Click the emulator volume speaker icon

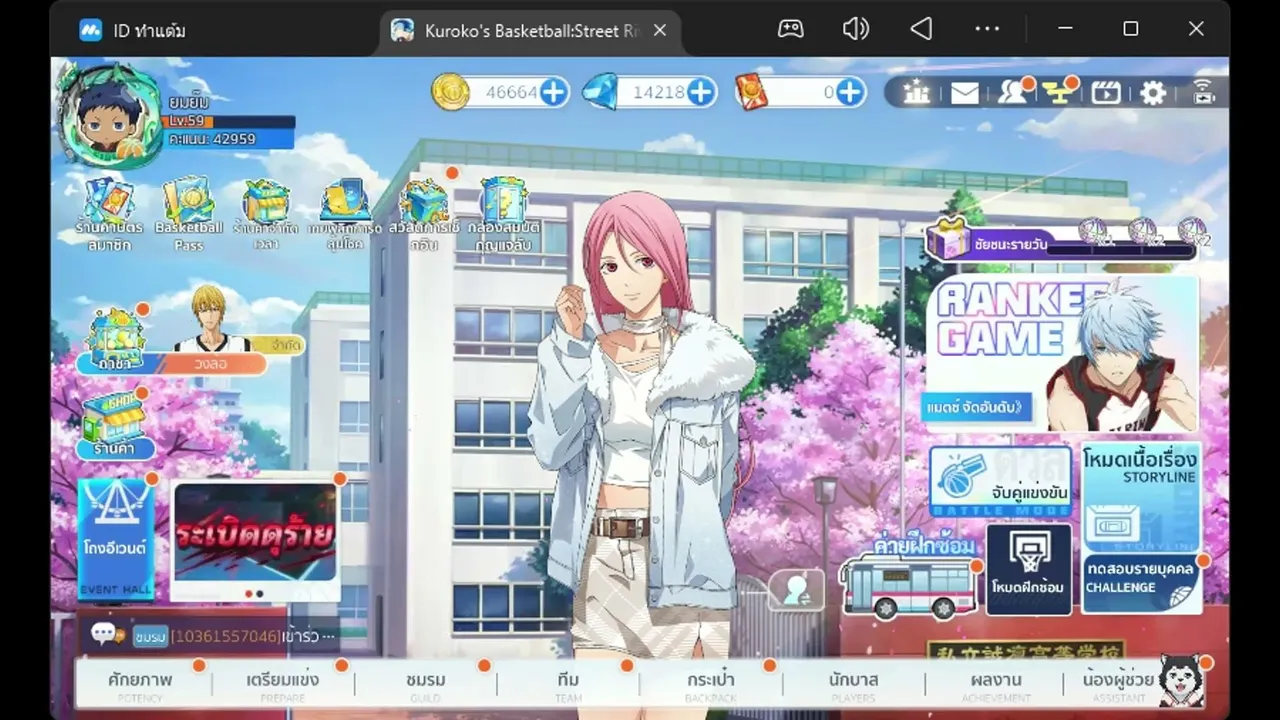[855, 29]
